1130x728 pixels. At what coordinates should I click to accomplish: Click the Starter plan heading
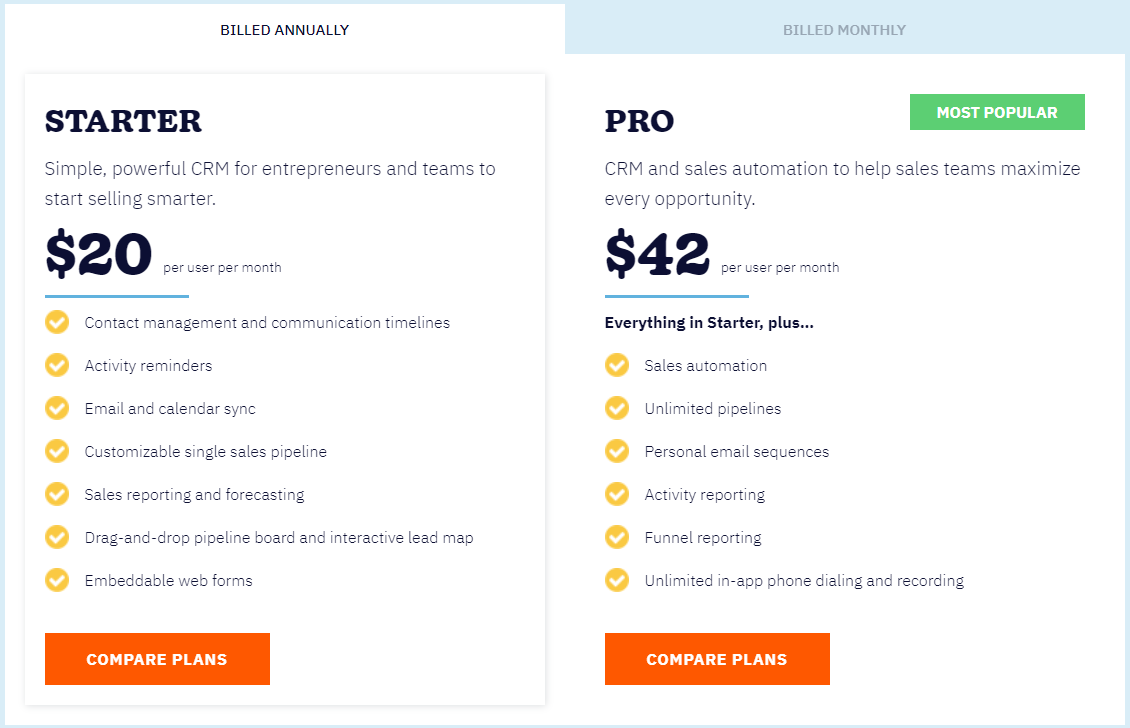click(x=123, y=120)
